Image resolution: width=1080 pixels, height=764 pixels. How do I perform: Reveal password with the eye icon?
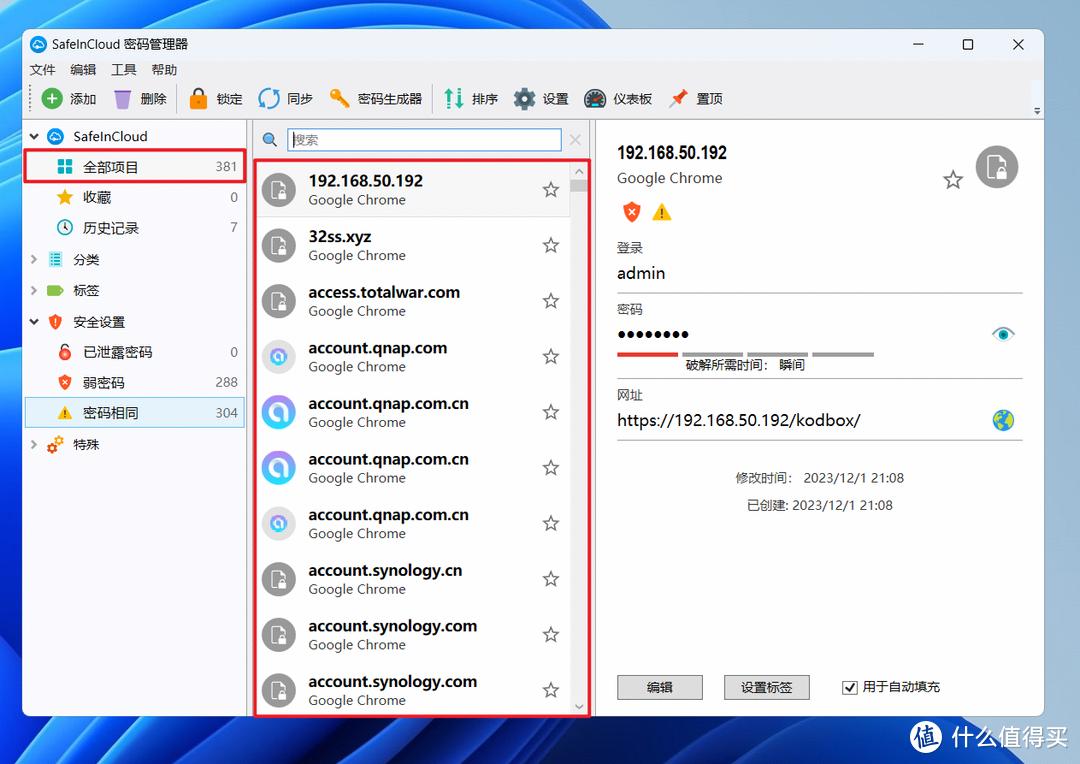point(1003,334)
